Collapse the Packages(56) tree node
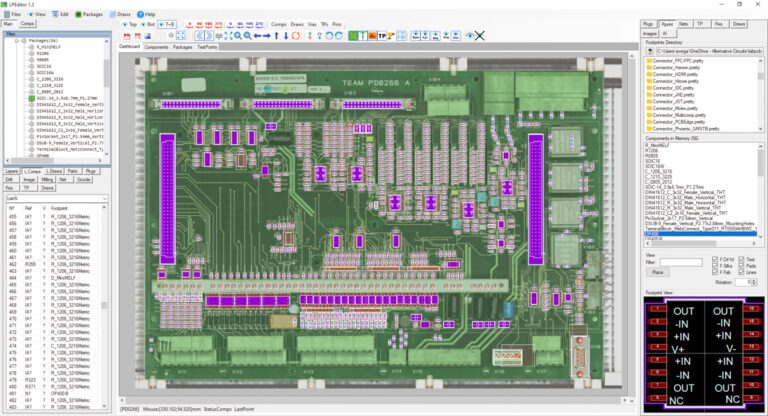 (x=16, y=41)
